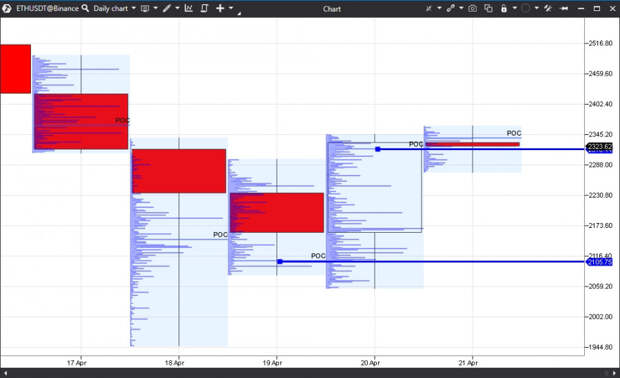Toggle the crossed tools settings icon
The image size is (620, 378).
tap(548, 8)
